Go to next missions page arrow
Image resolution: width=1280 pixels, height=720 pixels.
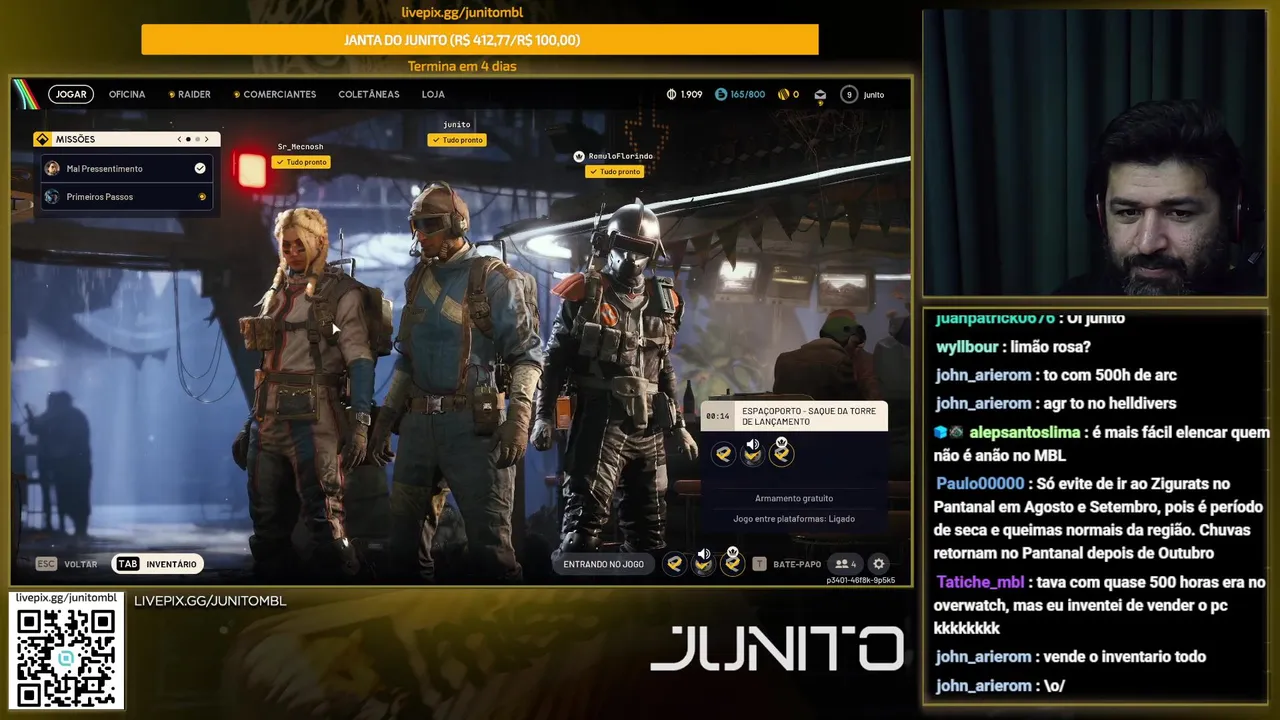pos(207,139)
